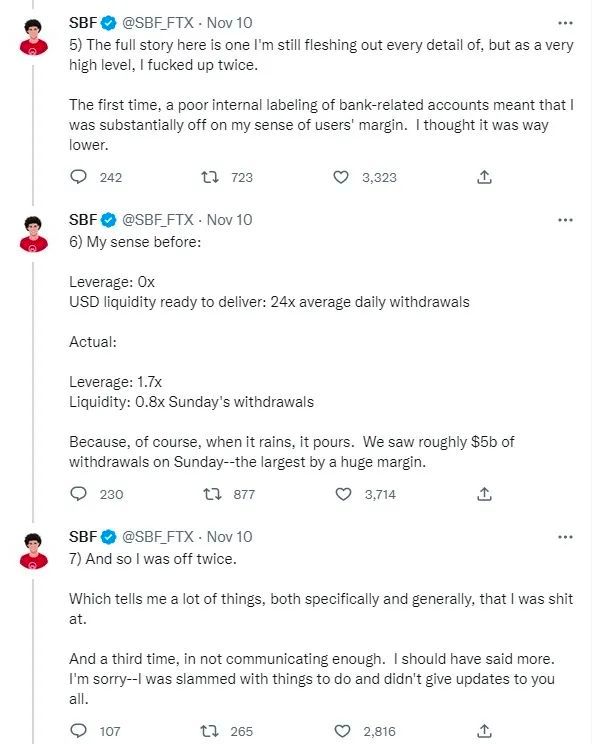Viewport: 593px width, 744px height.
Task: Like the tweet with 3,323 likes
Action: [x=341, y=177]
